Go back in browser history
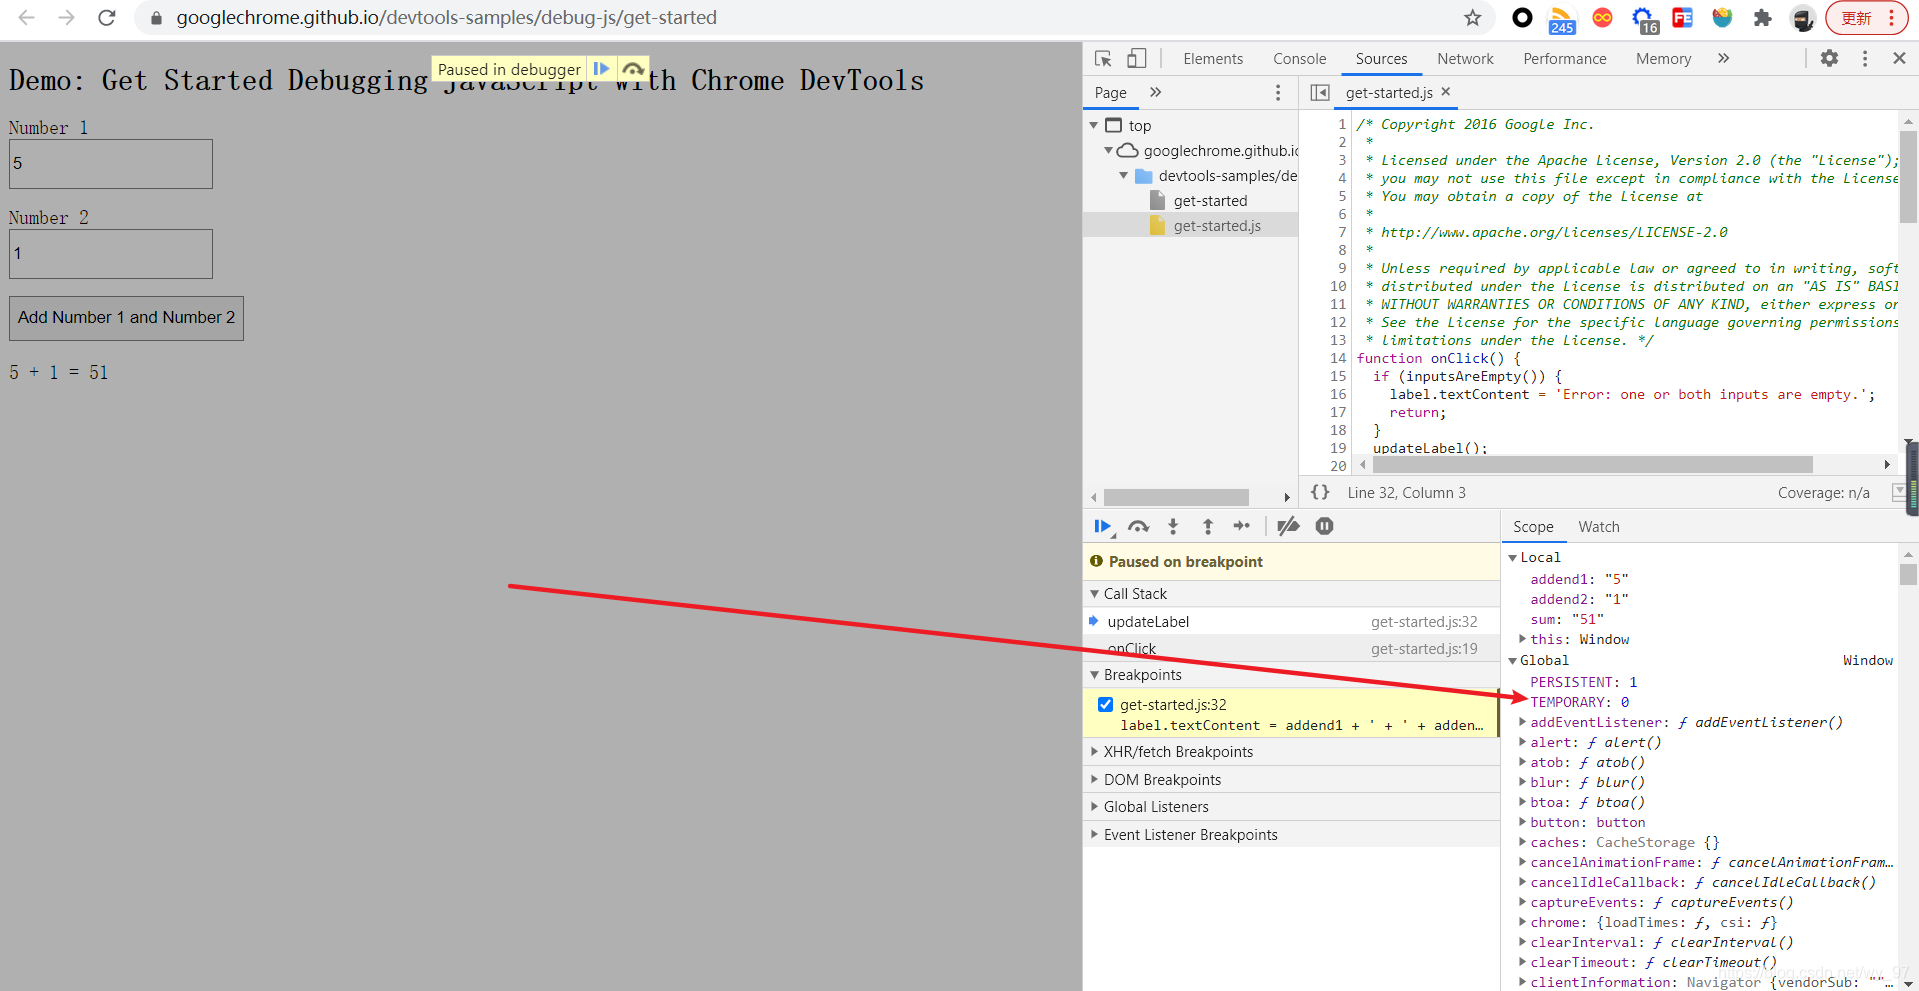Image resolution: width=1919 pixels, height=991 pixels. tap(27, 18)
